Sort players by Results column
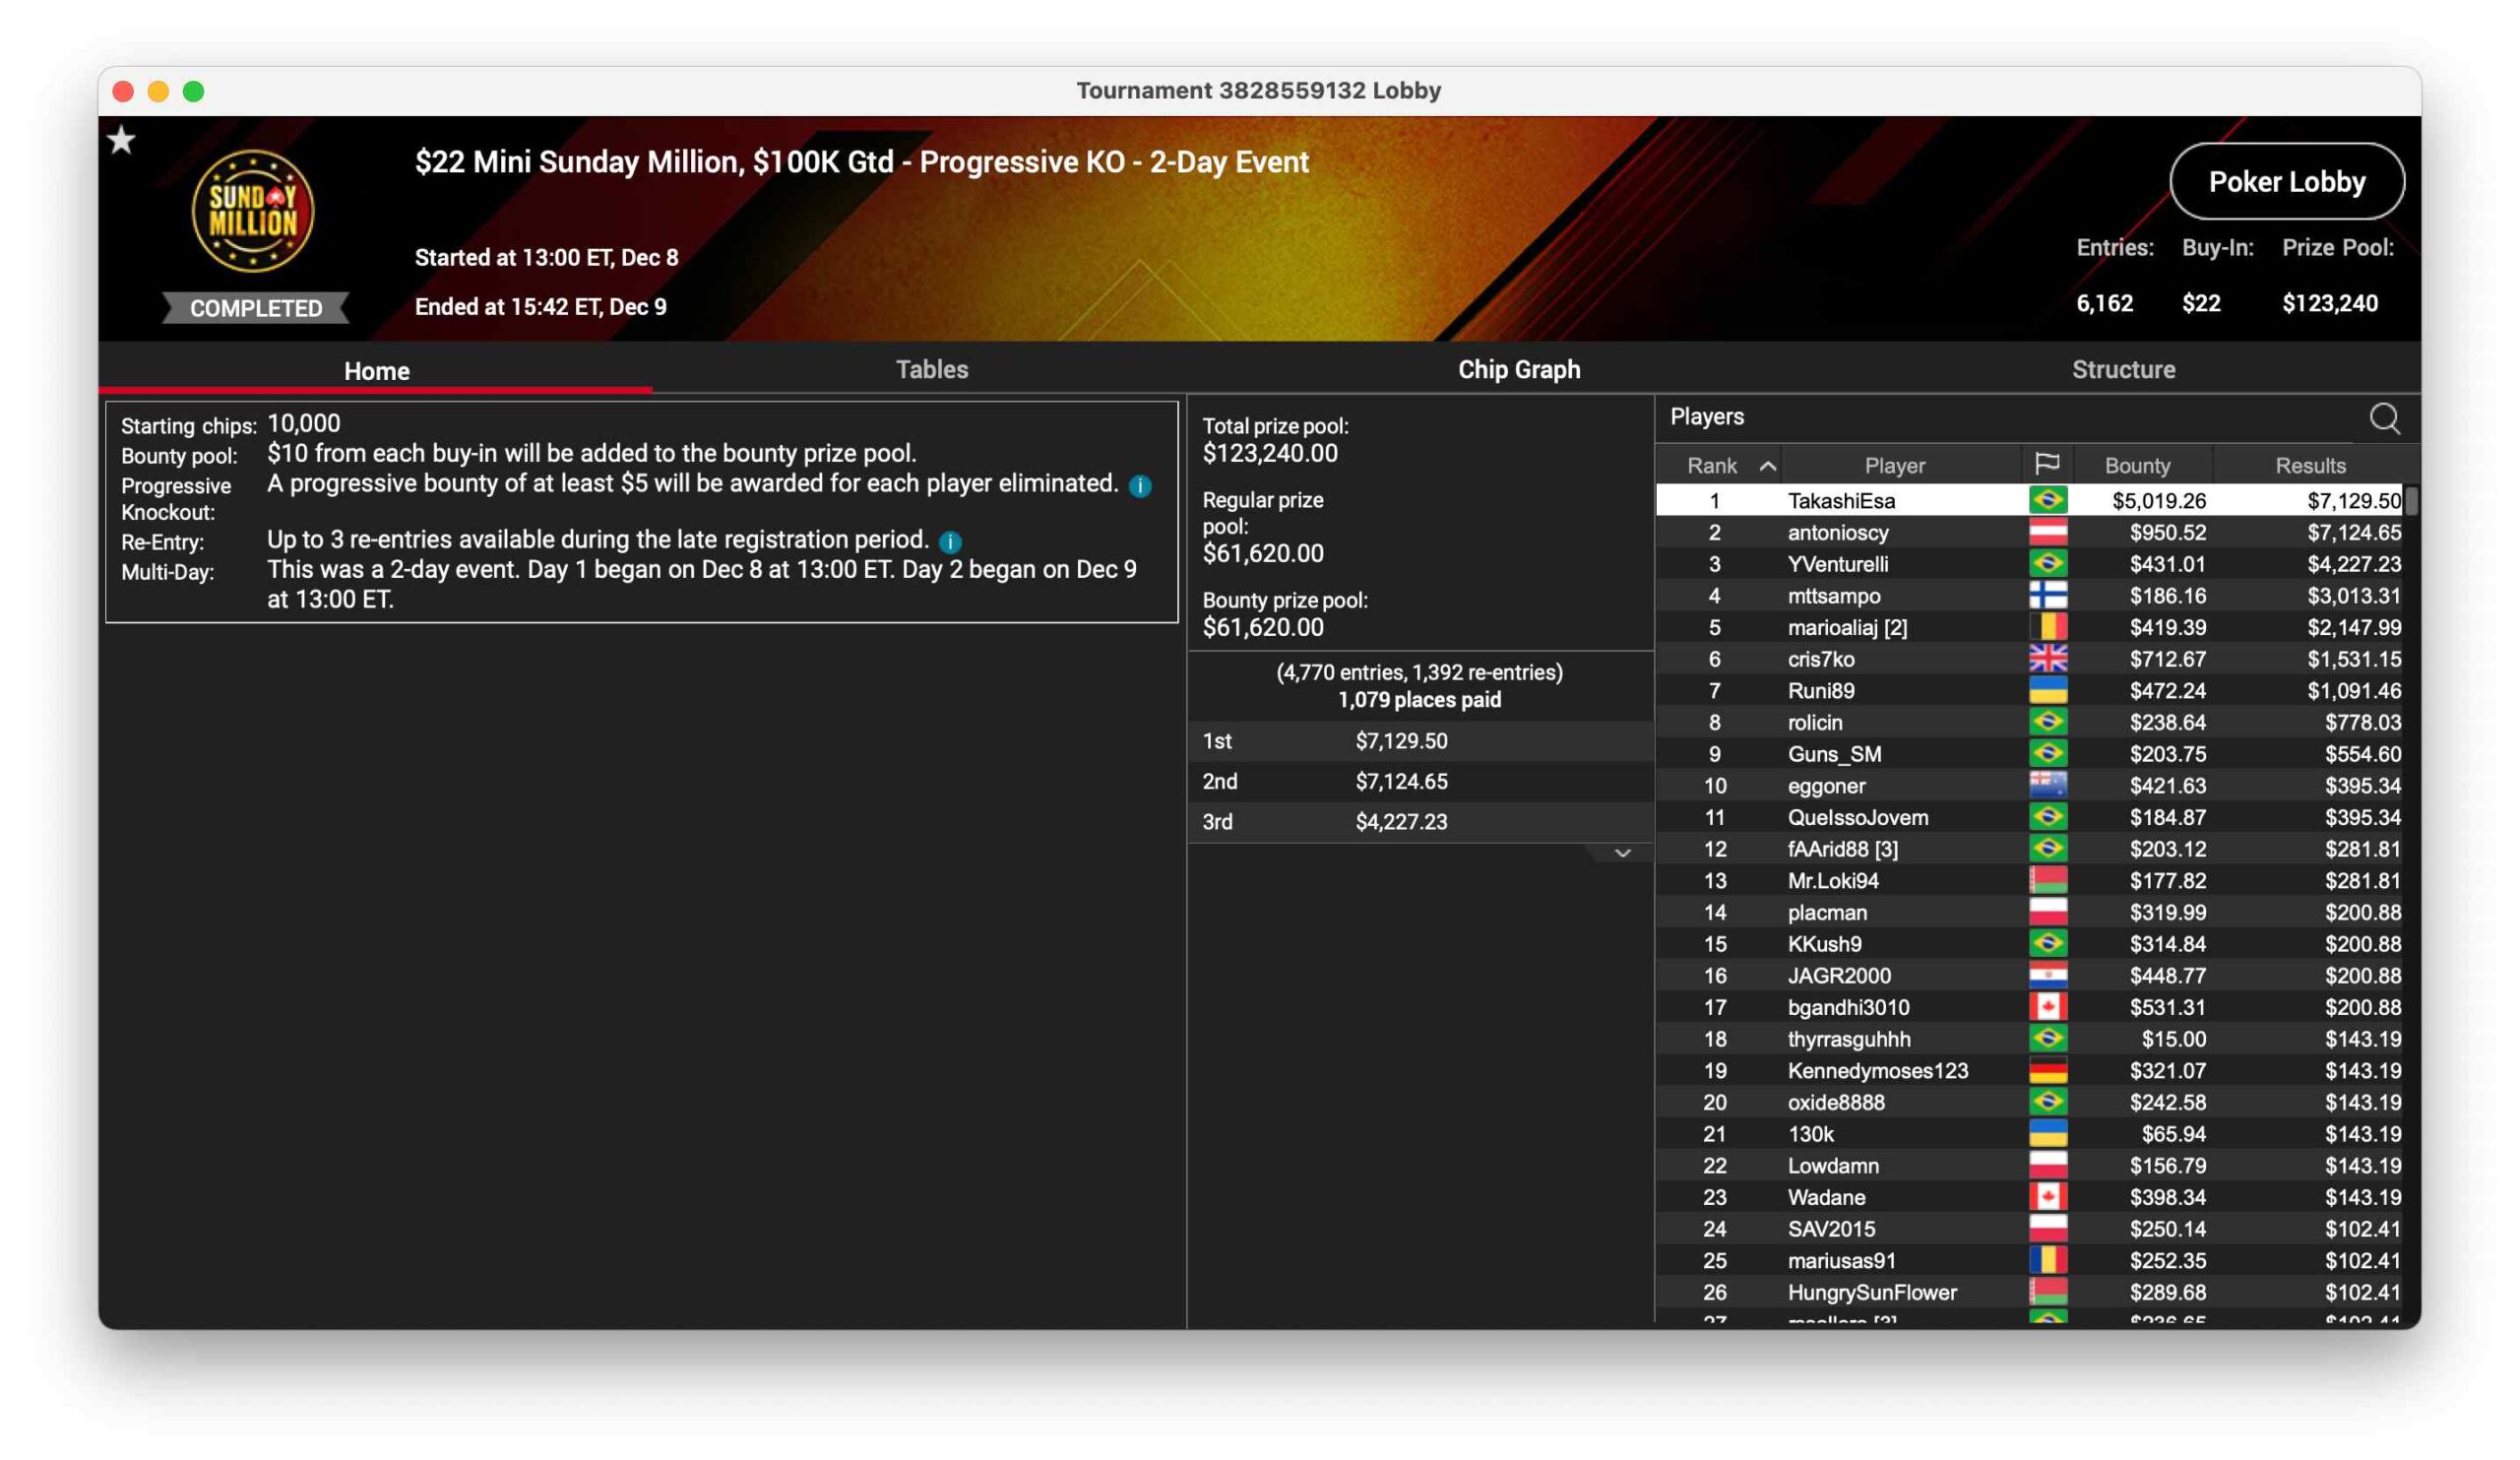 2310,466
